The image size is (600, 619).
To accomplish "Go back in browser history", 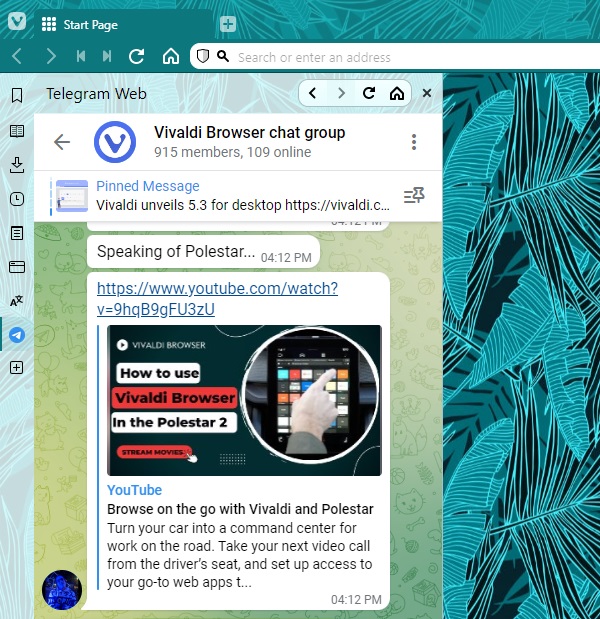I will pos(17,56).
